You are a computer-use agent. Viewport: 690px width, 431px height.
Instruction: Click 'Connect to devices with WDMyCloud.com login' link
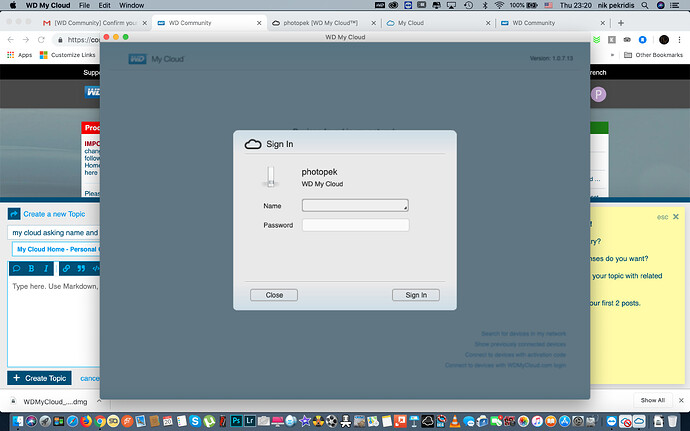pos(505,365)
